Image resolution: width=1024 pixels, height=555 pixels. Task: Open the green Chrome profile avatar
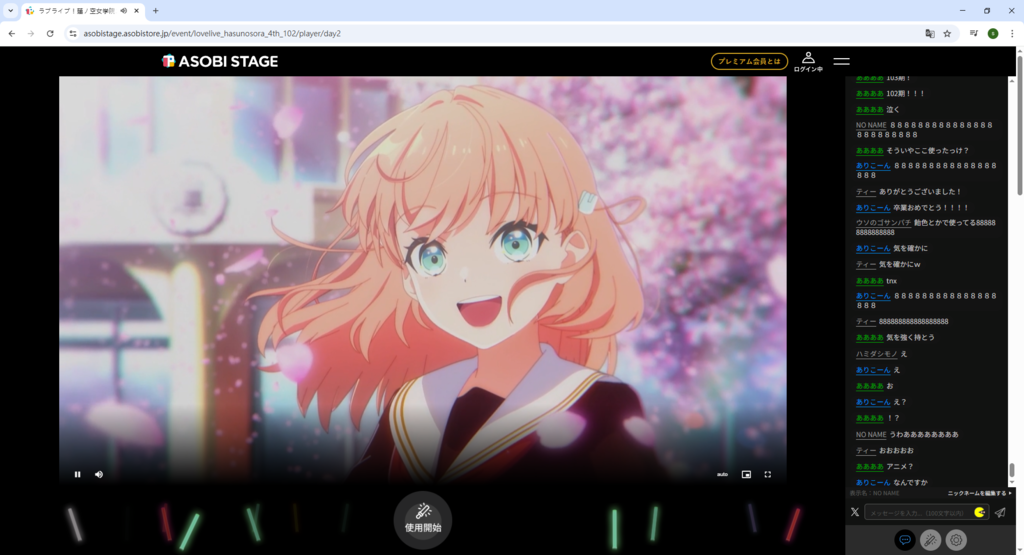click(x=993, y=33)
